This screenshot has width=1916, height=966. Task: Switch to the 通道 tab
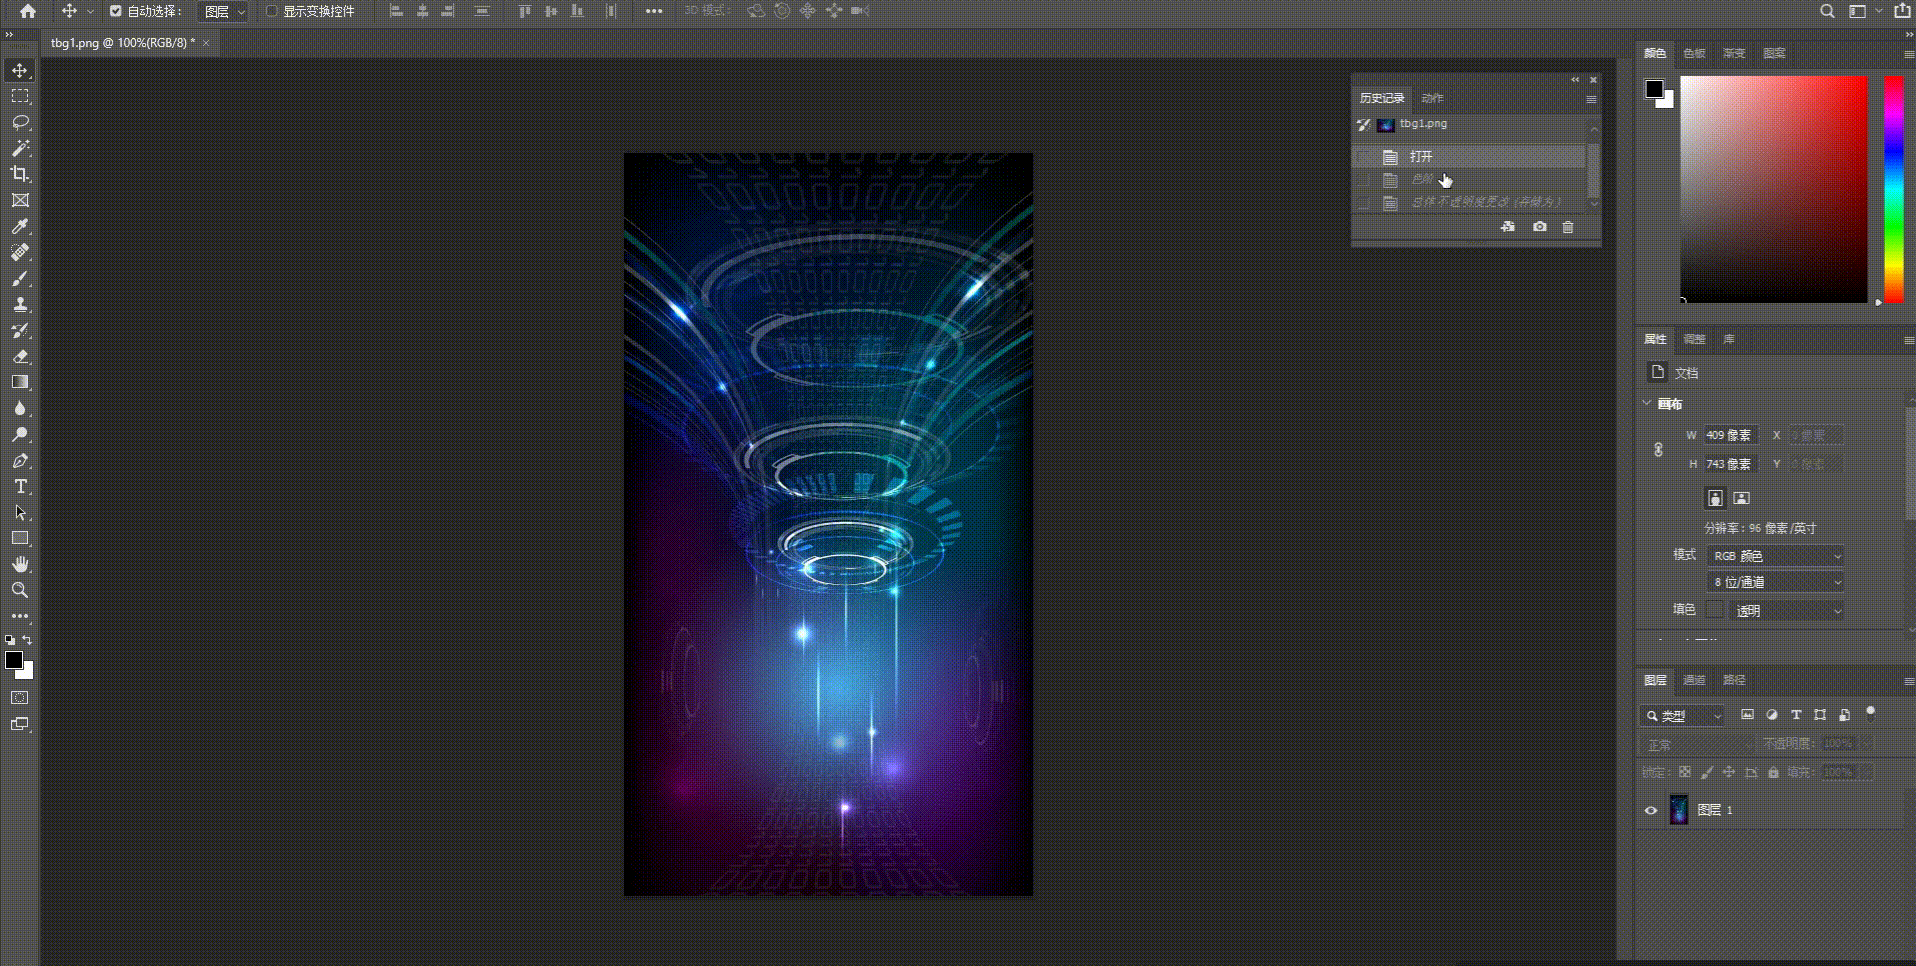coord(1693,681)
